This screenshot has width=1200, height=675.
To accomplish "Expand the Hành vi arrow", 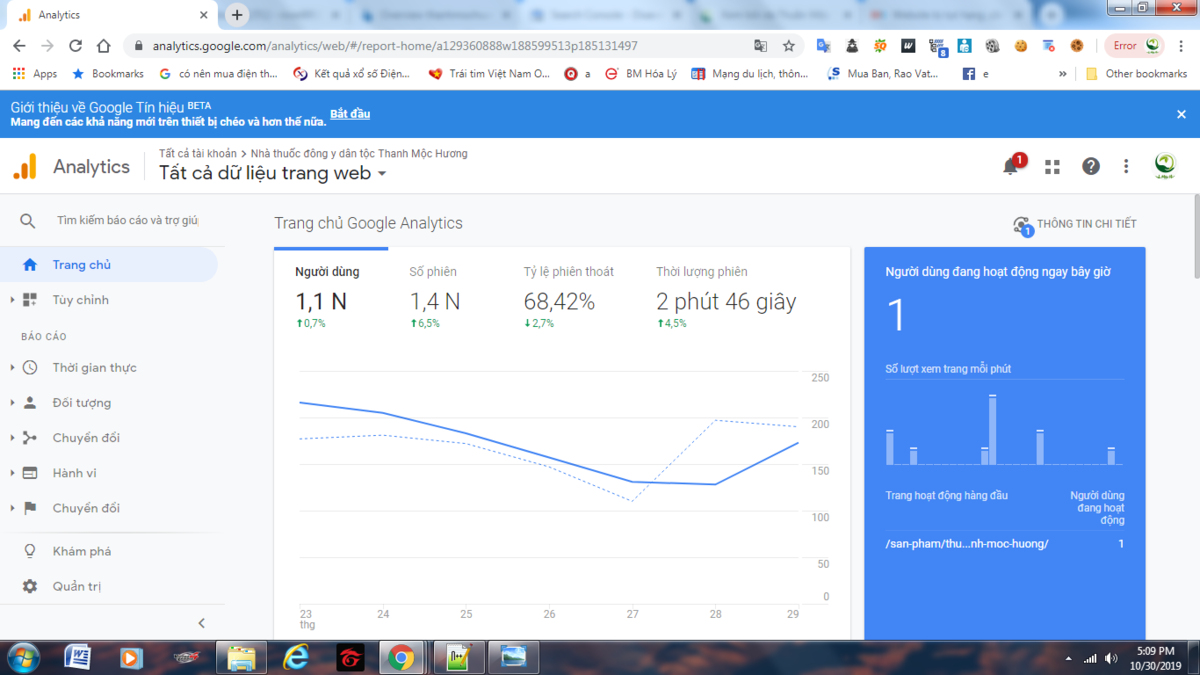I will point(12,473).
